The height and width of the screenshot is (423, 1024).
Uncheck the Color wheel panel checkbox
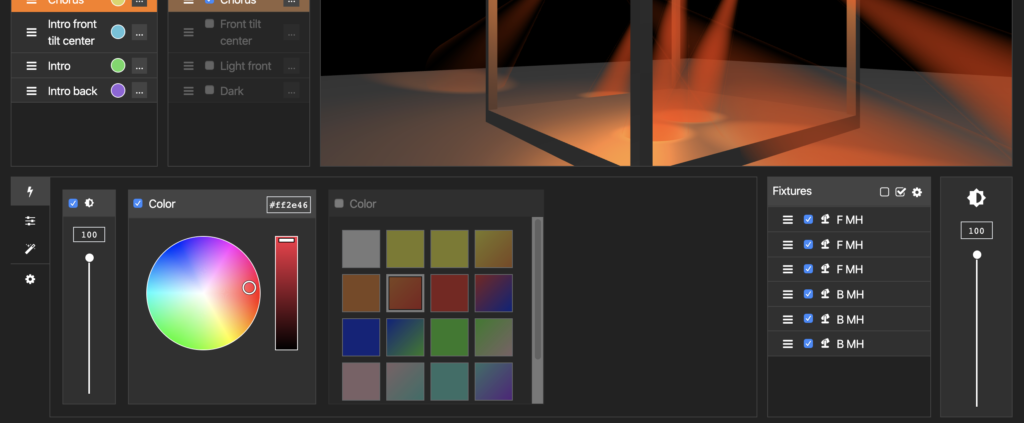tap(138, 203)
